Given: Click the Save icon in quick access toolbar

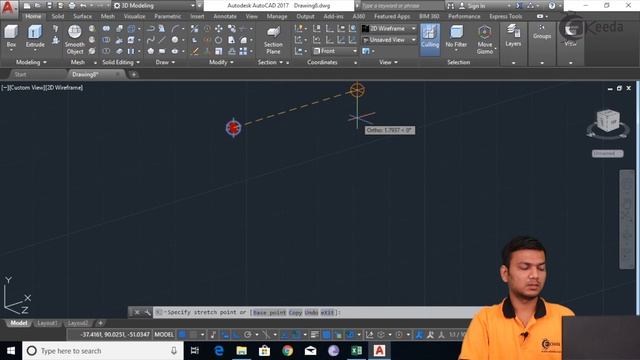Looking at the screenshot, I should click(49, 6).
